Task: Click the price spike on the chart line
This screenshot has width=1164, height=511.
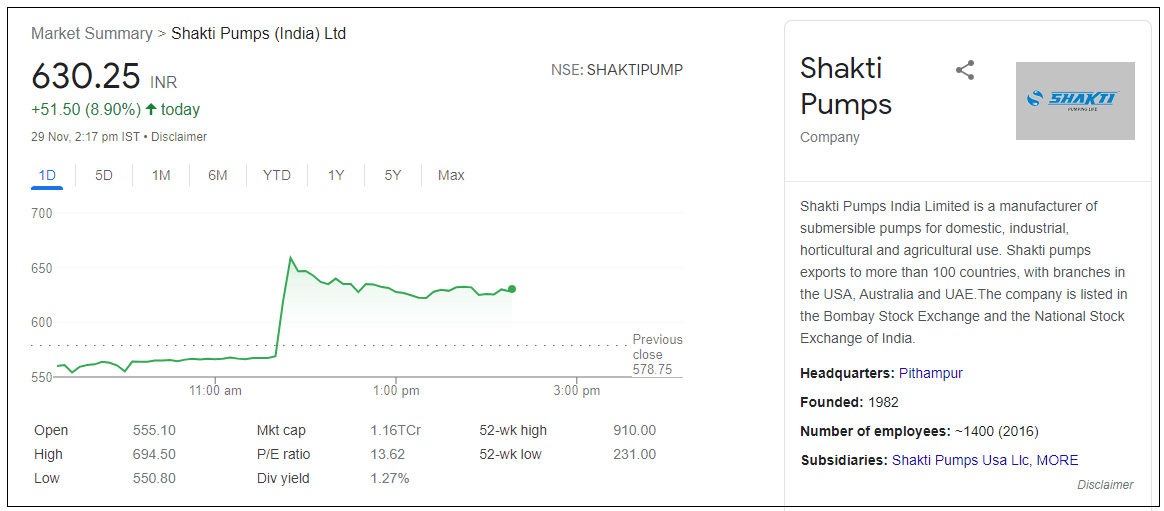Action: [290, 258]
